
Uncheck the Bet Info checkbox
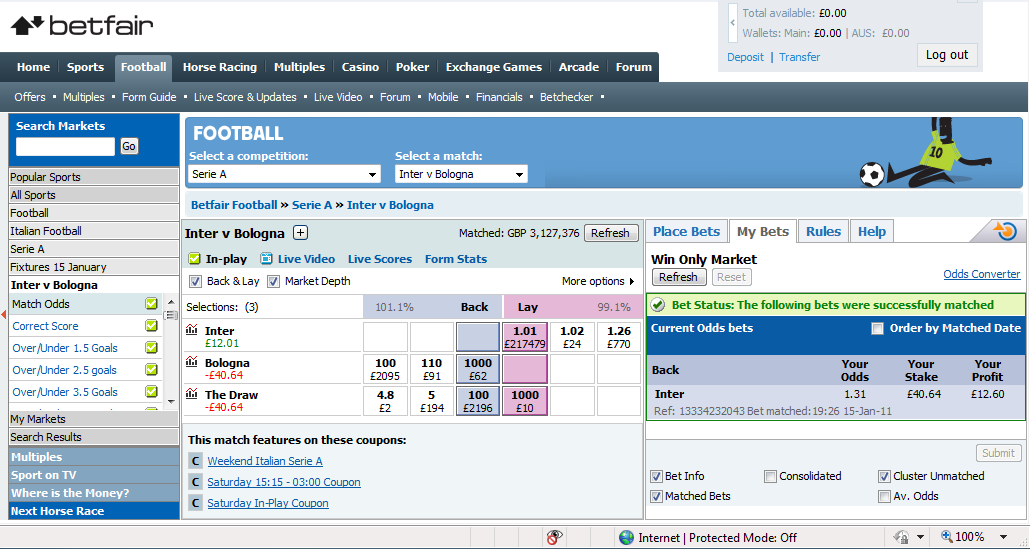[656, 476]
